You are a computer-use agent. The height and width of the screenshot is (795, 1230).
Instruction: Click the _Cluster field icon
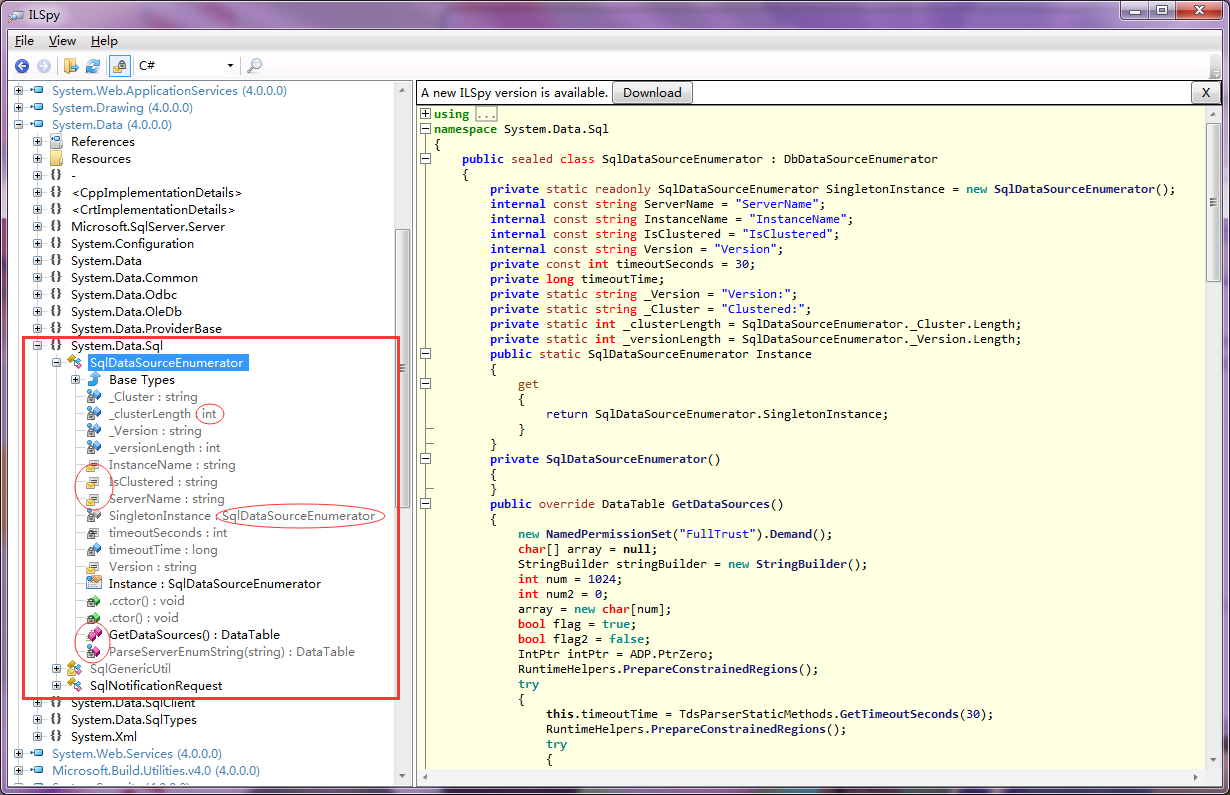click(x=93, y=396)
